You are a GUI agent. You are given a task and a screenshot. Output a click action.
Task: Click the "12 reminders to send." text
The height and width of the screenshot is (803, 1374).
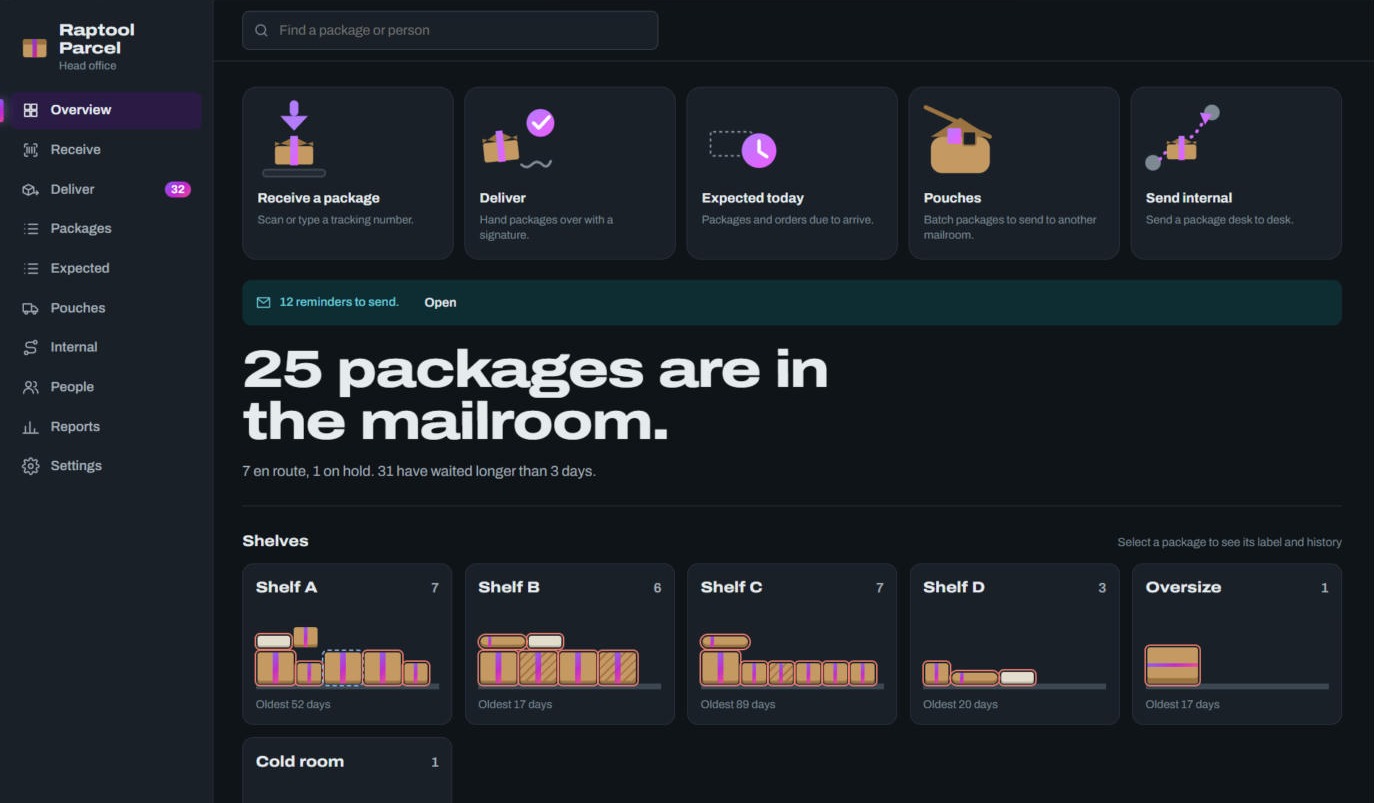click(339, 302)
